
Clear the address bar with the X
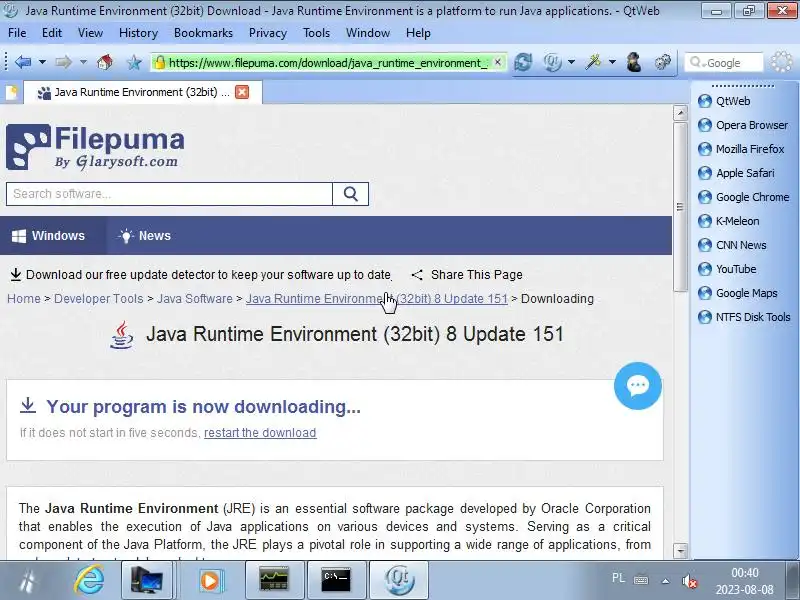point(497,62)
